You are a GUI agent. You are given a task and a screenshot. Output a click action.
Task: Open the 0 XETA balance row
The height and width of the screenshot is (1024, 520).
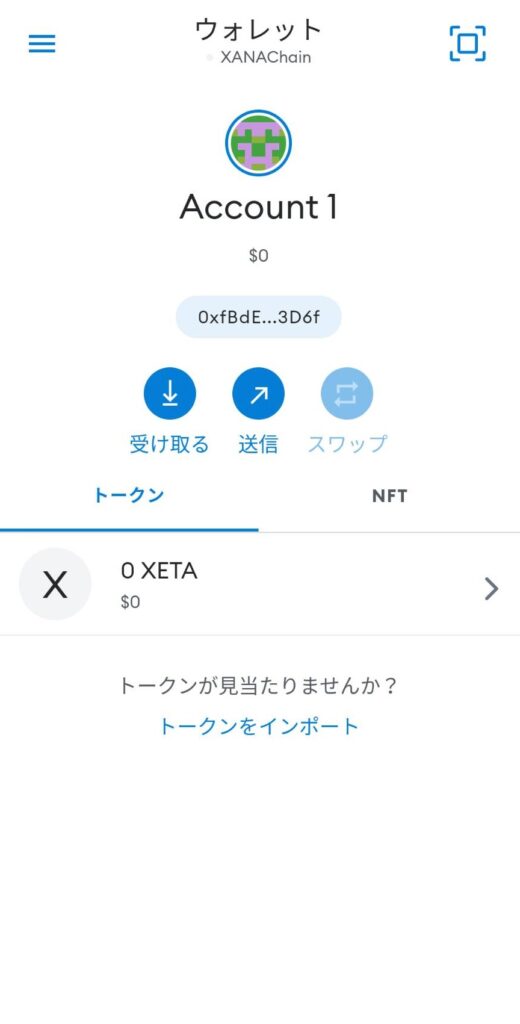pyautogui.click(x=260, y=584)
